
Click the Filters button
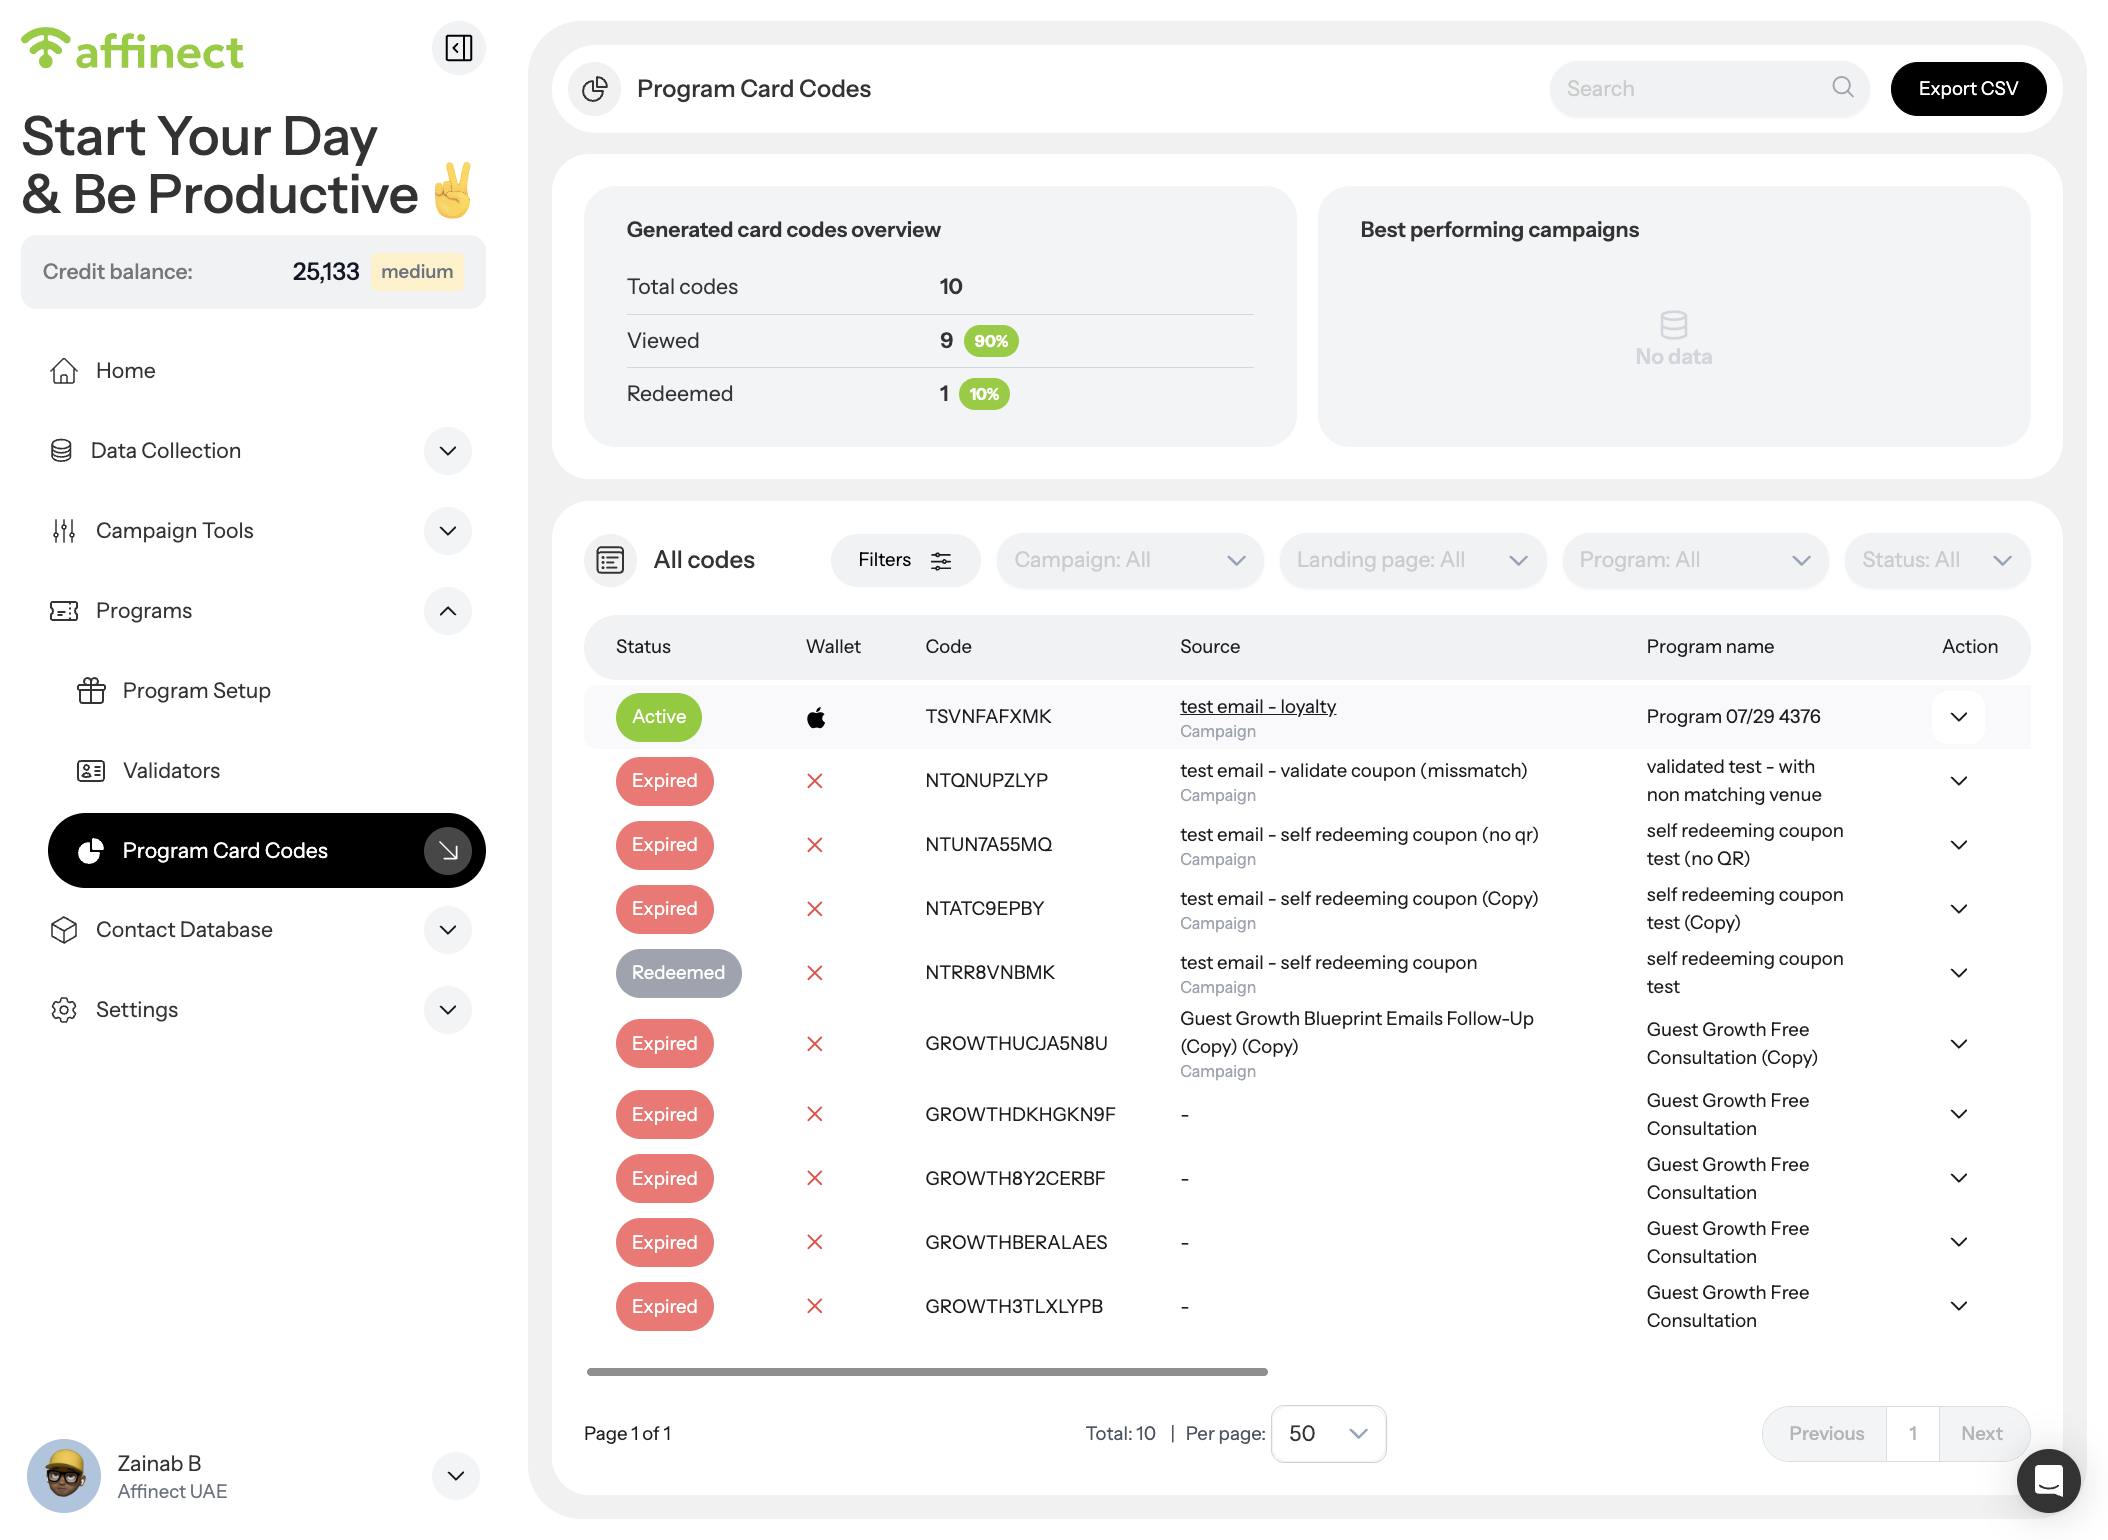905,560
